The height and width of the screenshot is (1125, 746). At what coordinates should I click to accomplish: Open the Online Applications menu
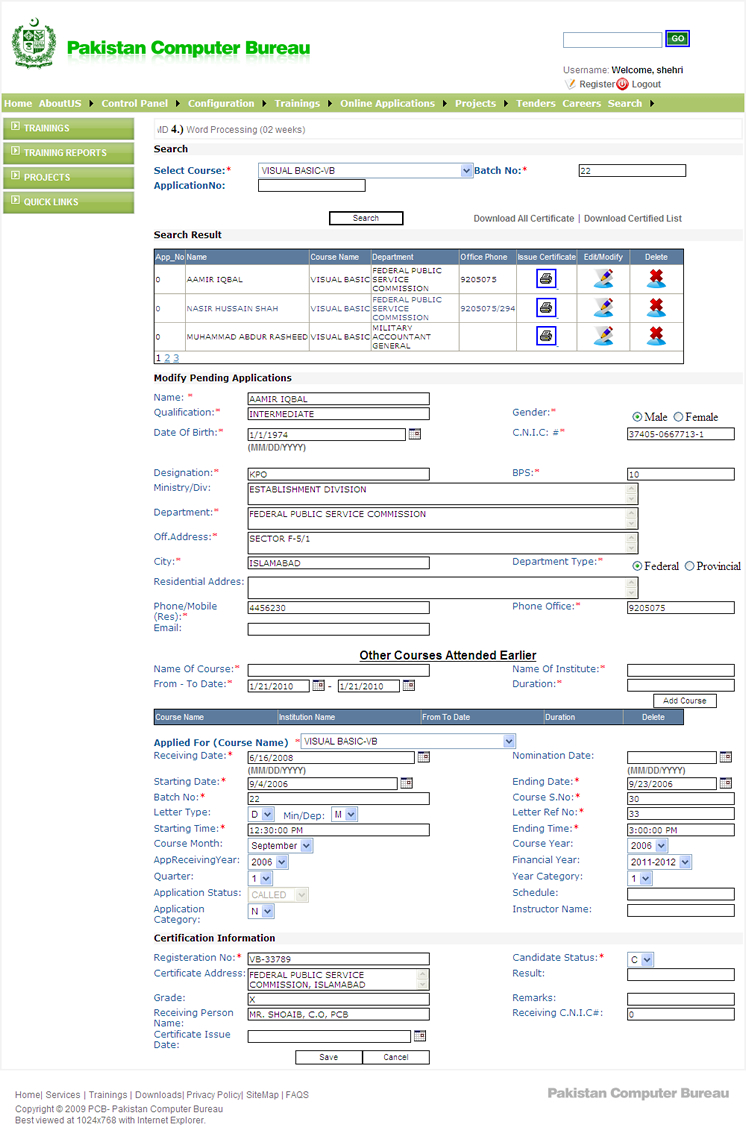387,103
